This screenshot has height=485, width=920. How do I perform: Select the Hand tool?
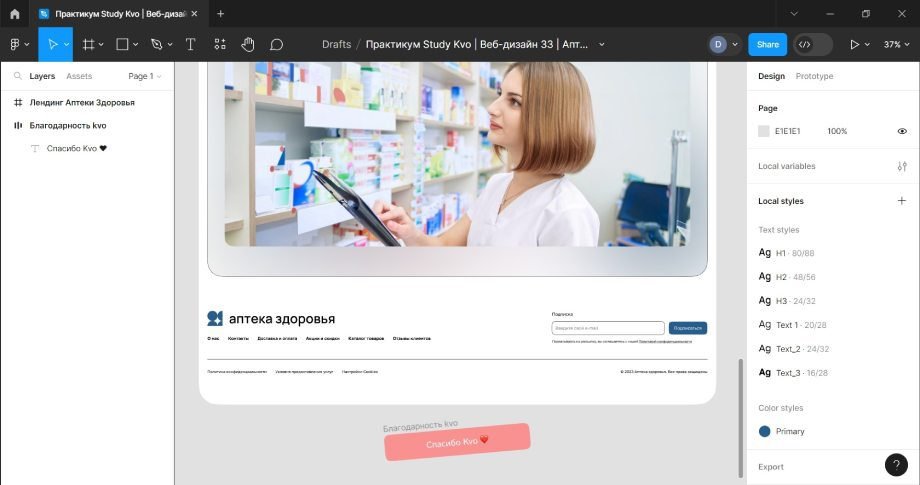tap(247, 45)
